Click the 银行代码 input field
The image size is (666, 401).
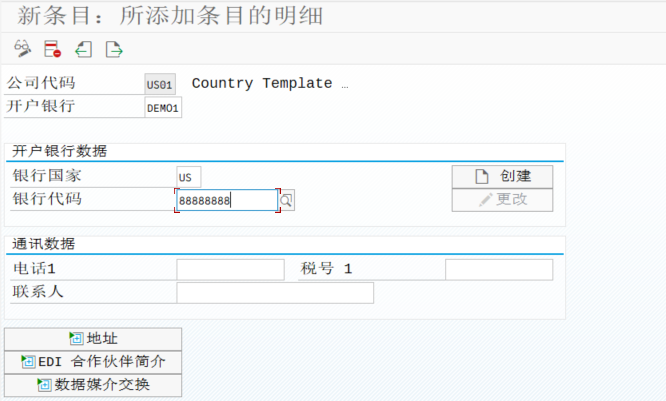[x=227, y=200]
